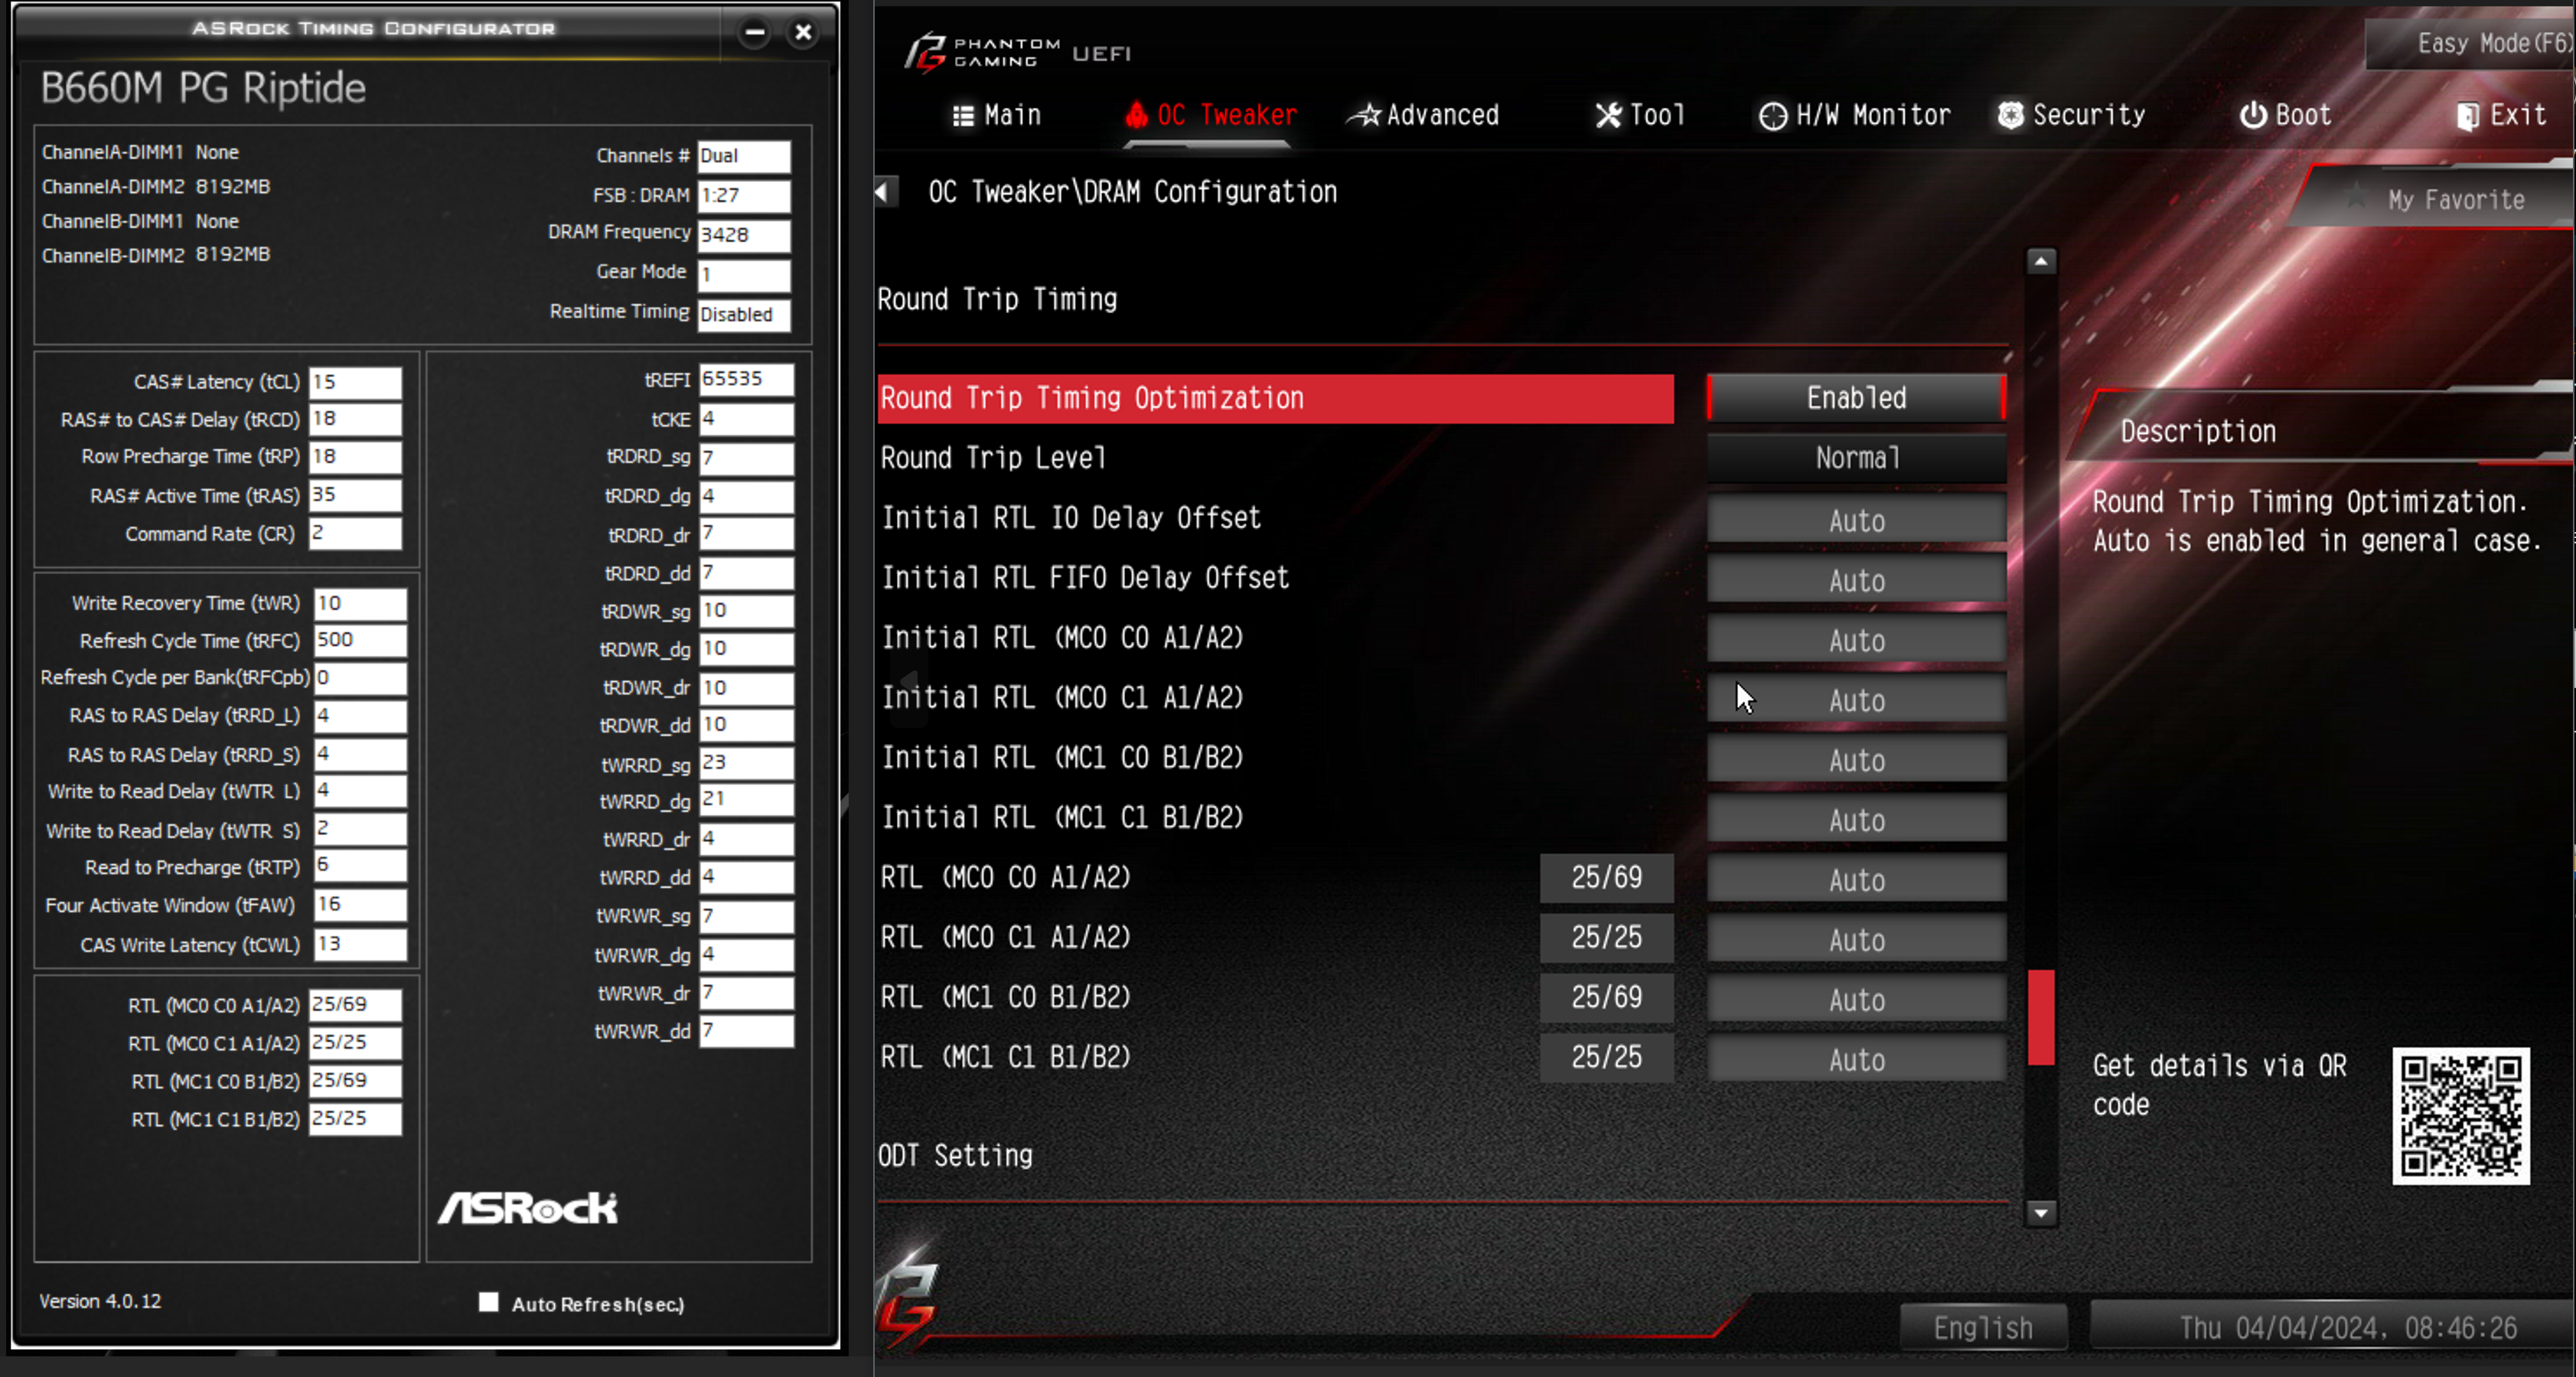
Task: Click the red scrollbar thumb in the settings list
Action: pos(2041,1017)
